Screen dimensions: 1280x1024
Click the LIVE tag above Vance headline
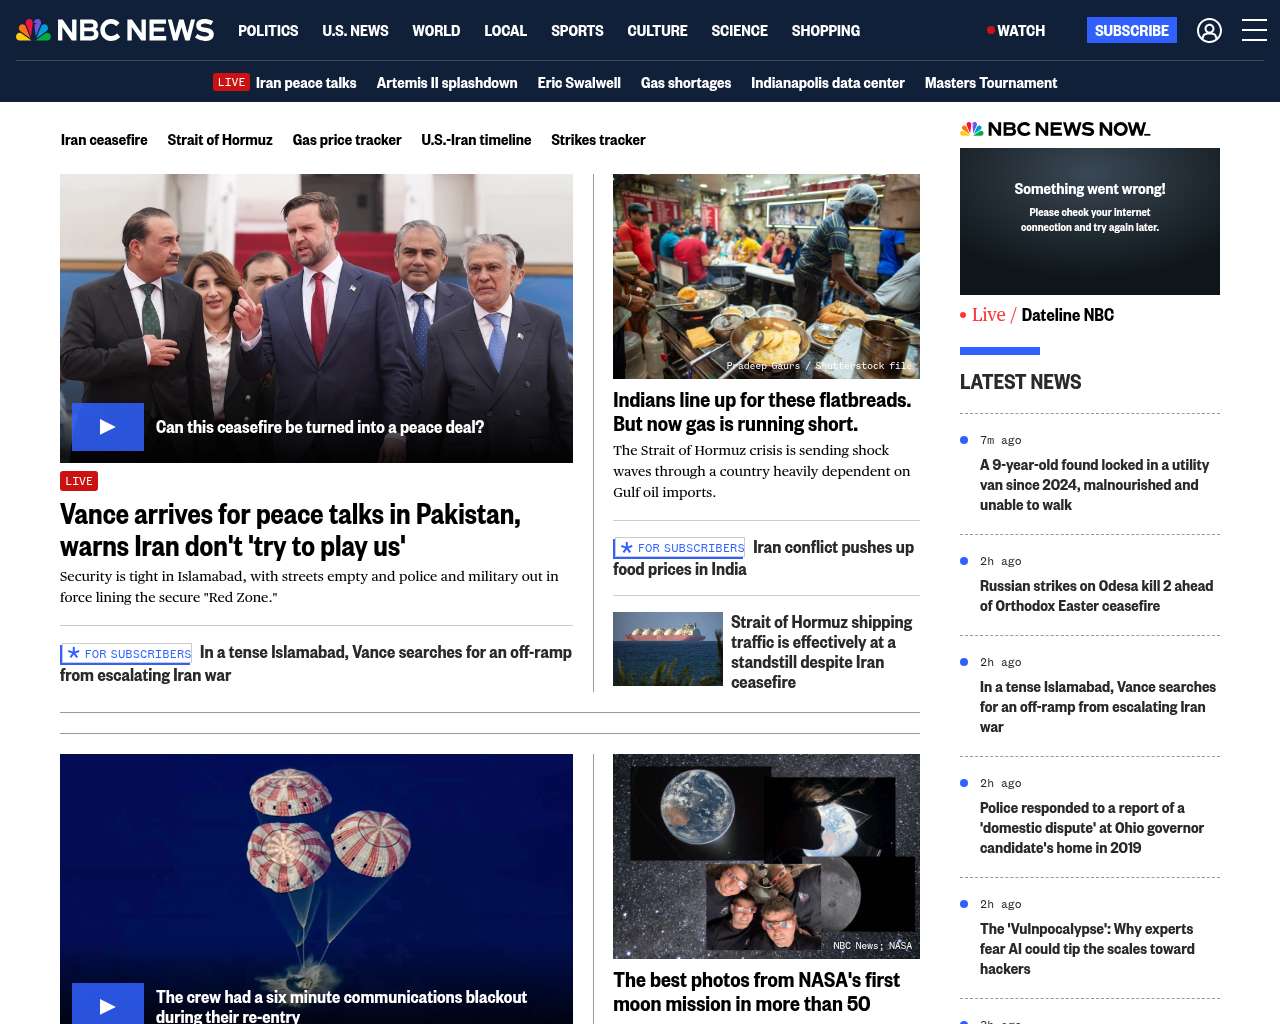click(x=79, y=481)
